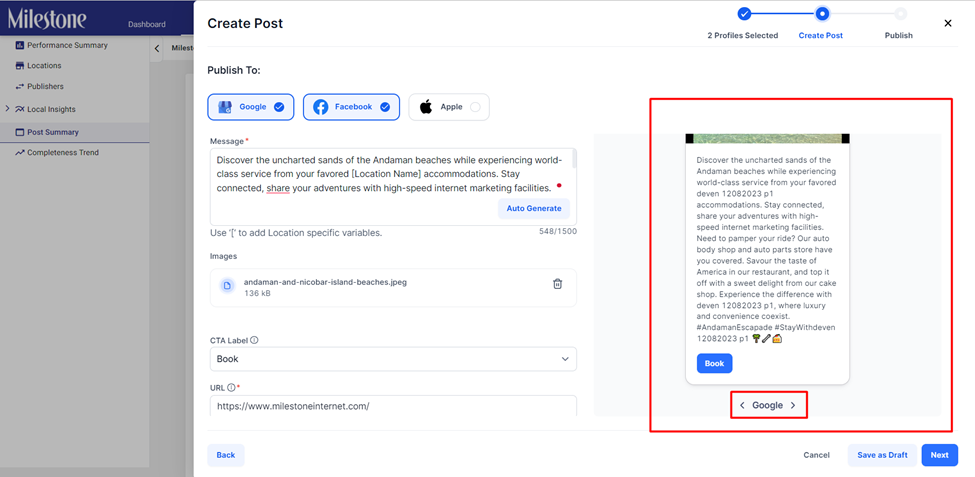Image resolution: width=975 pixels, height=477 pixels.
Task: Click the Post Summary sidebar icon
Action: (x=19, y=132)
